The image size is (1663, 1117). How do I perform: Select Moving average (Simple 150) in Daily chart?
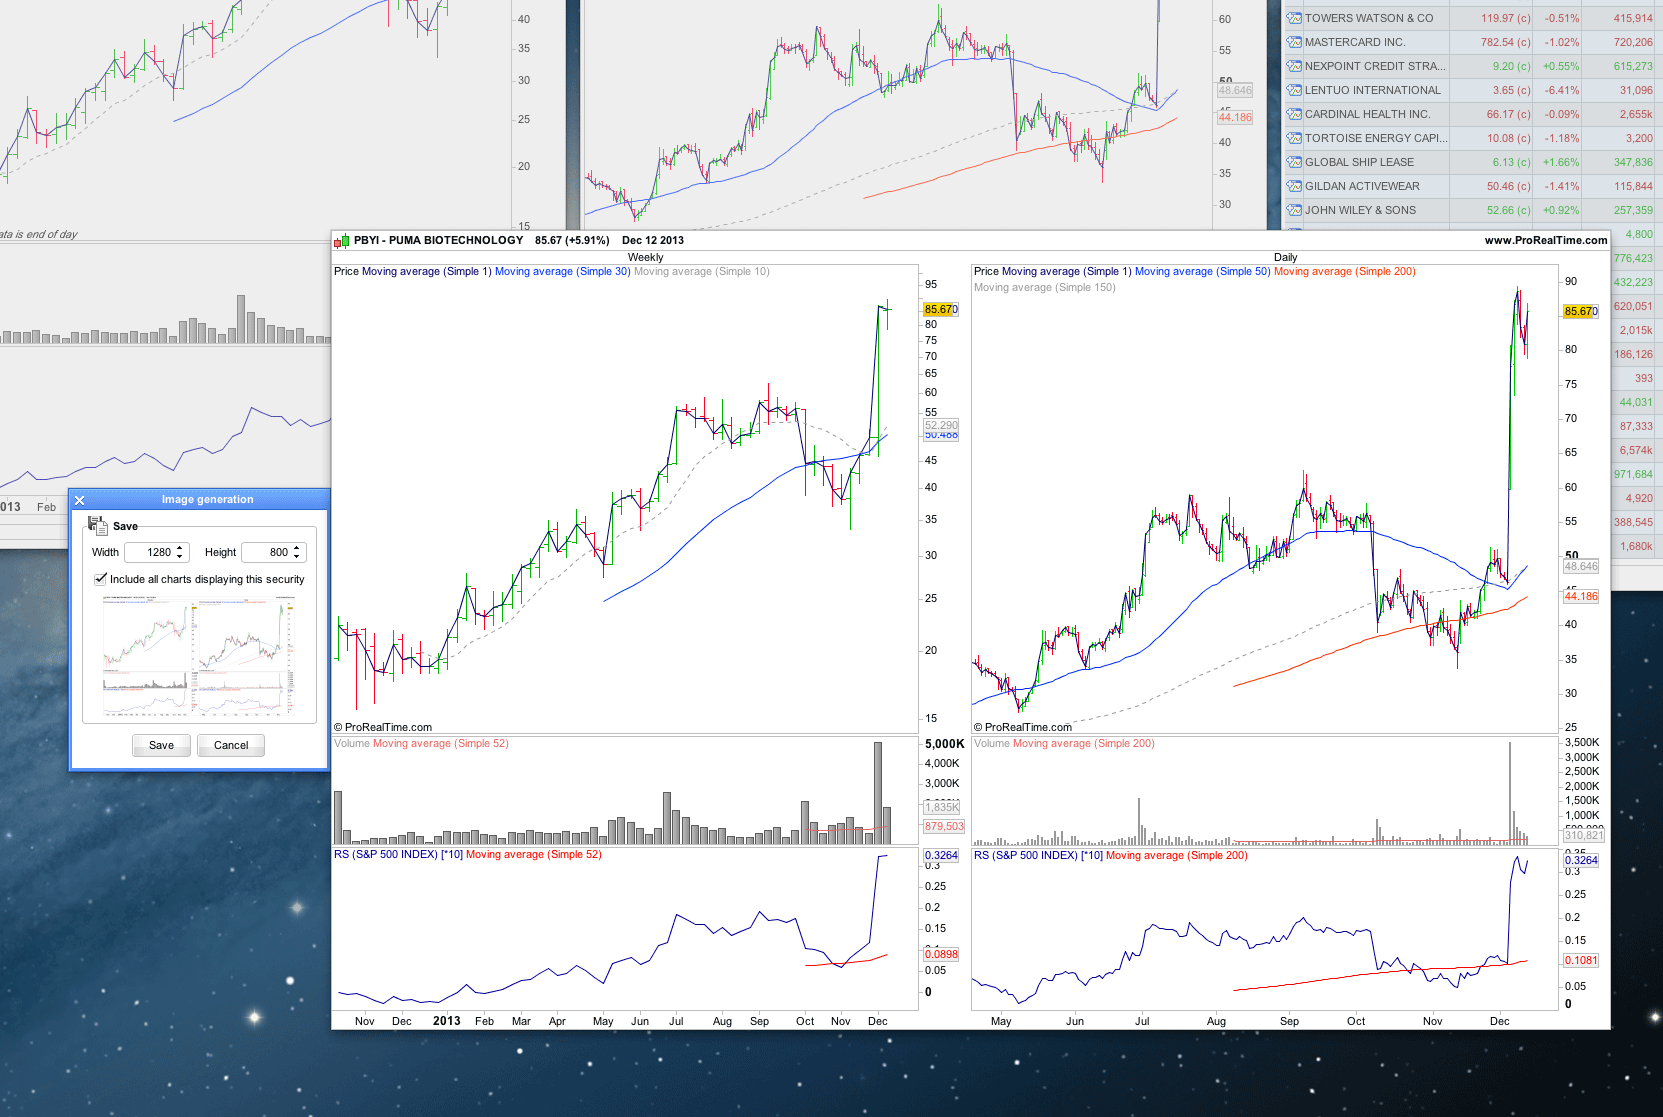[1044, 288]
